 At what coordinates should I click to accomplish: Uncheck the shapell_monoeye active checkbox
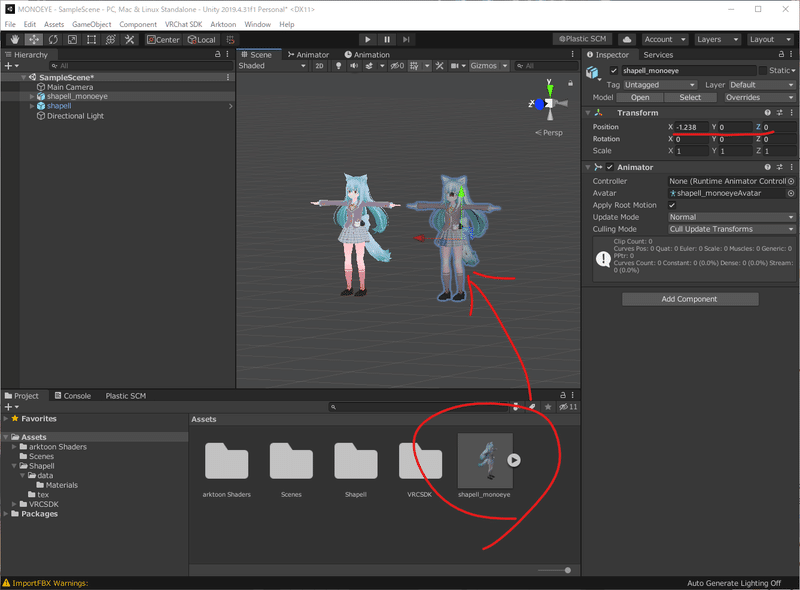614,70
